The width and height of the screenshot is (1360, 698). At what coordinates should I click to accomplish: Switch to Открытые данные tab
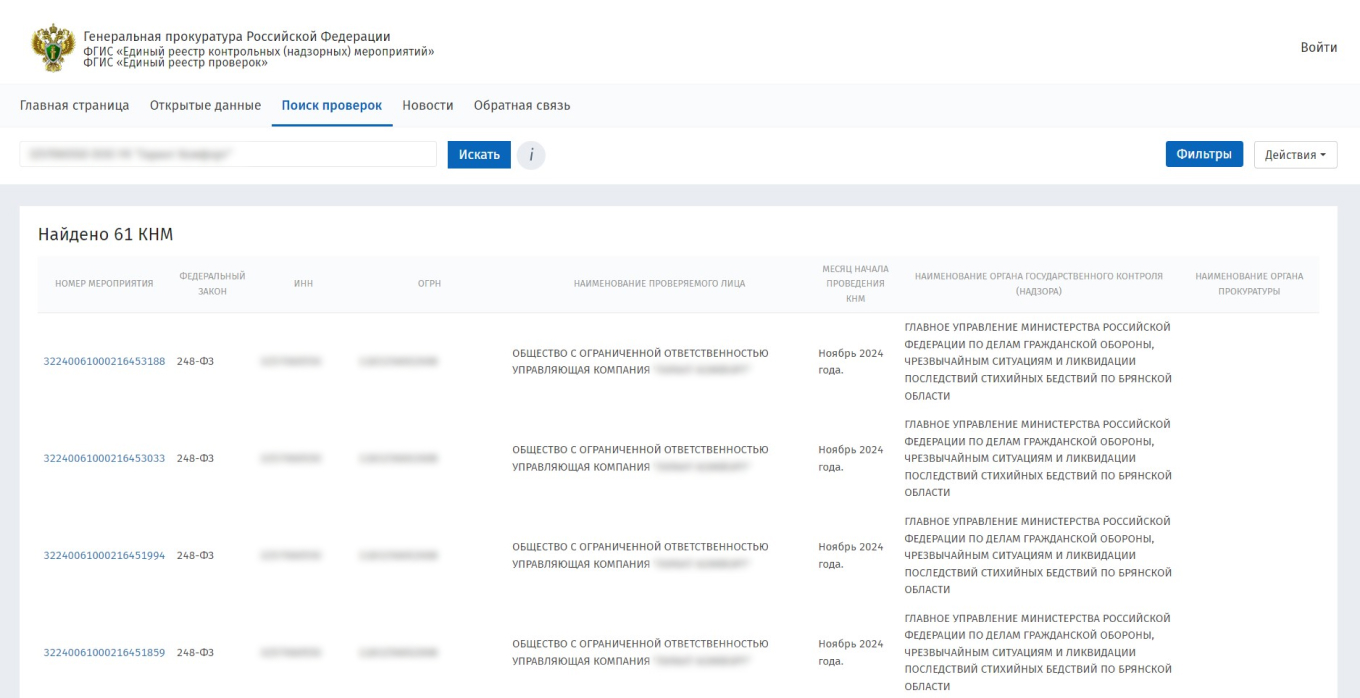click(x=205, y=106)
